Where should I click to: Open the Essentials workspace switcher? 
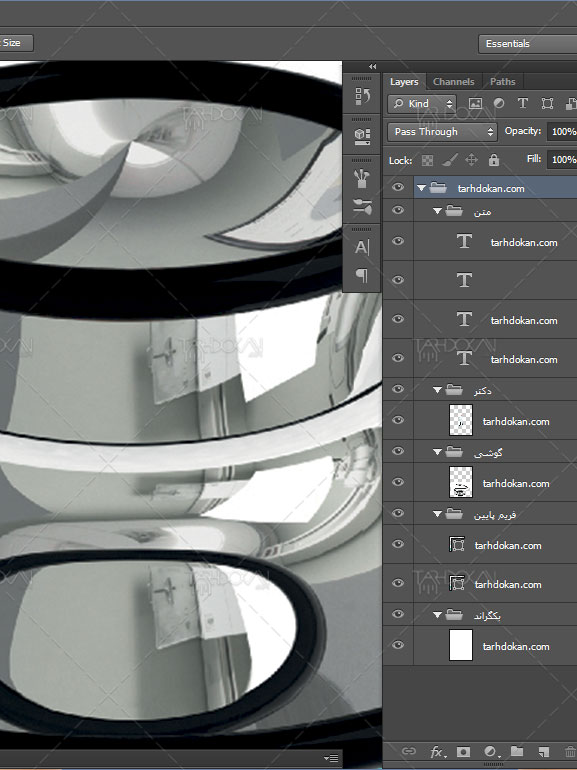pos(528,44)
